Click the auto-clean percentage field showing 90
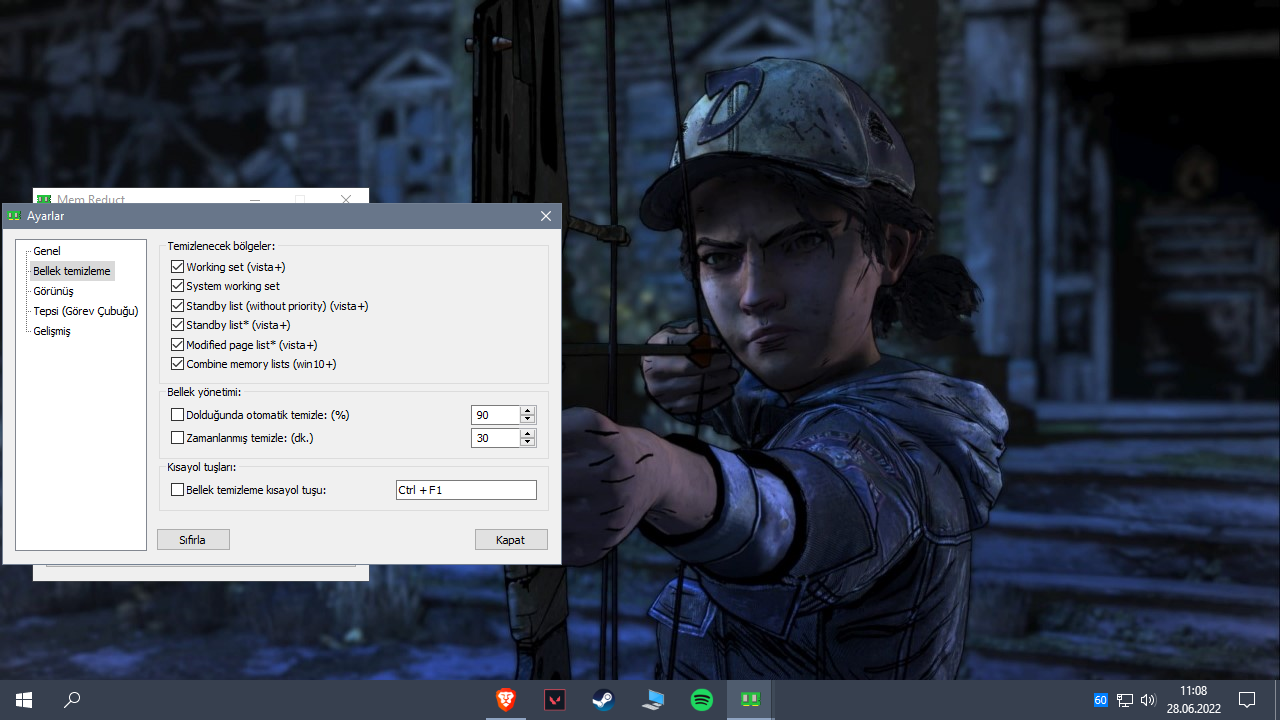The image size is (1280, 720). point(496,415)
